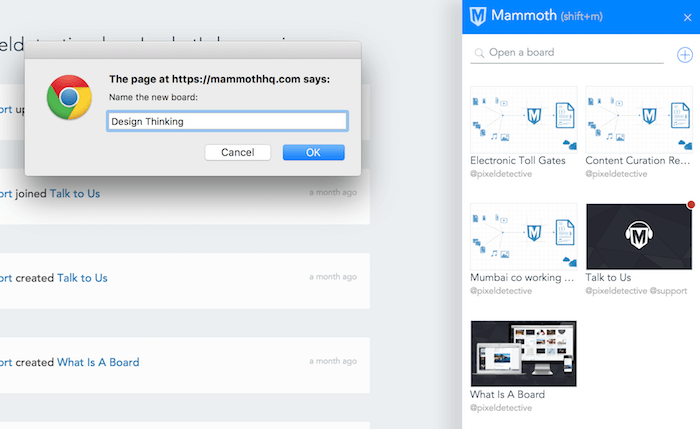Open the Talk to Us board thumbnail
Viewport: 700px width, 429px height.
(639, 237)
